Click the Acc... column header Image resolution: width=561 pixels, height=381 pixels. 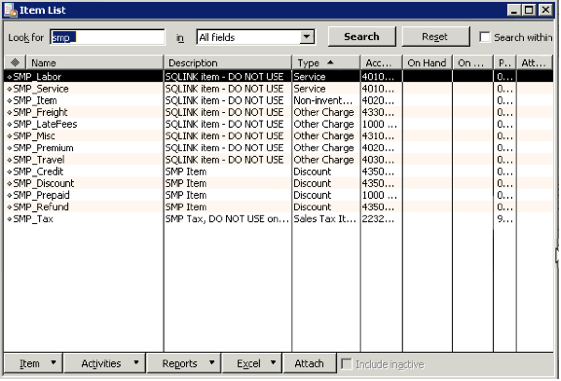(x=381, y=63)
